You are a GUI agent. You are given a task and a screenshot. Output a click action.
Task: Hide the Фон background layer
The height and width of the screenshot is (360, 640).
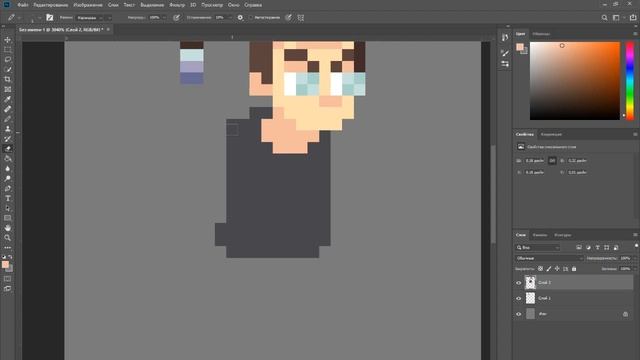[x=518, y=314]
